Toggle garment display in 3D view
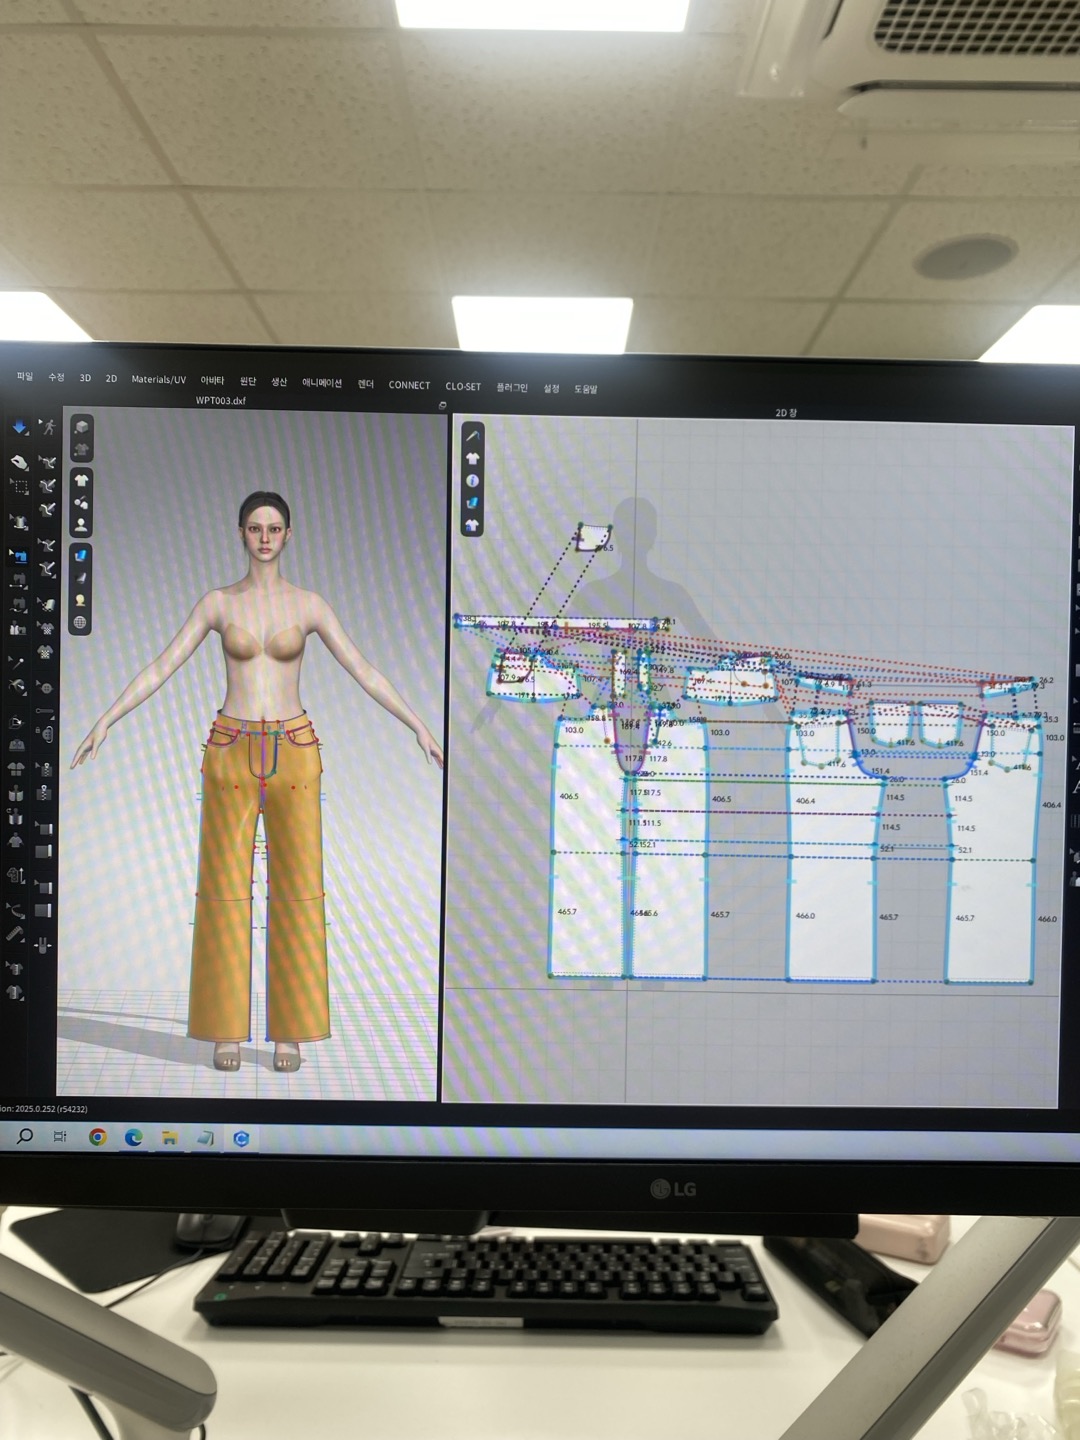The image size is (1080, 1440). pyautogui.click(x=81, y=480)
